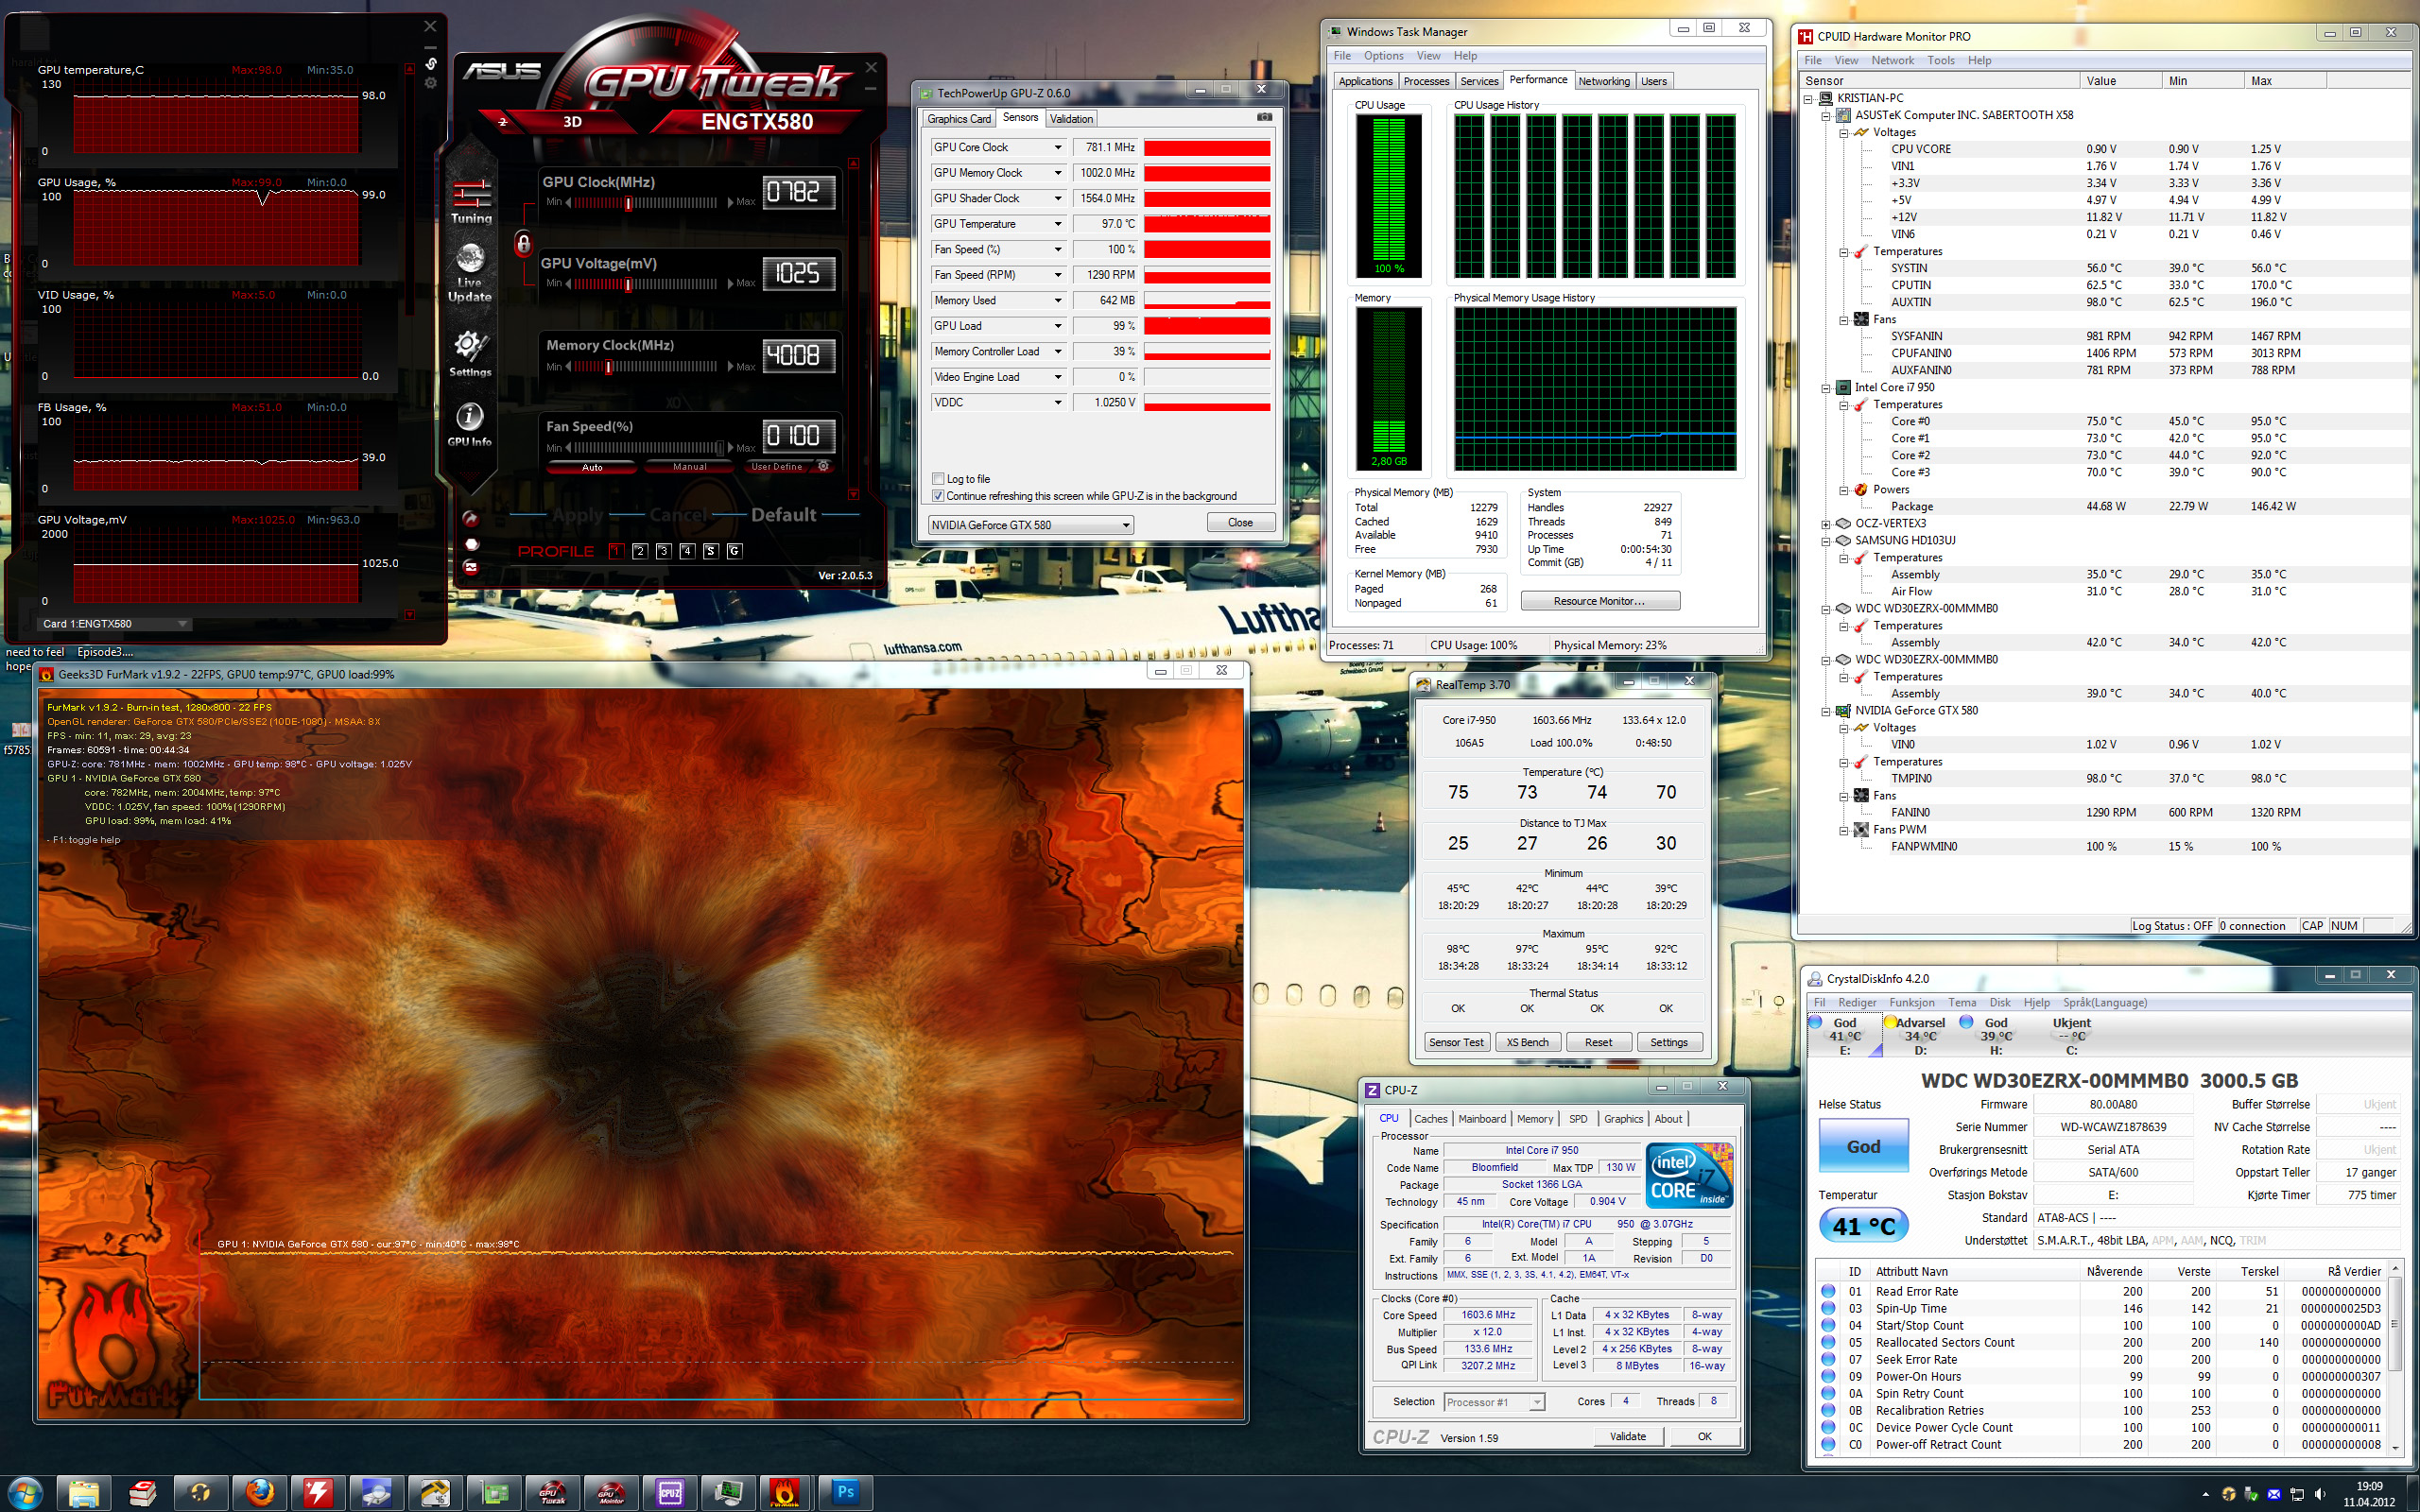
Task: Click the GPU Tweak taskbar icon
Action: [553, 1493]
